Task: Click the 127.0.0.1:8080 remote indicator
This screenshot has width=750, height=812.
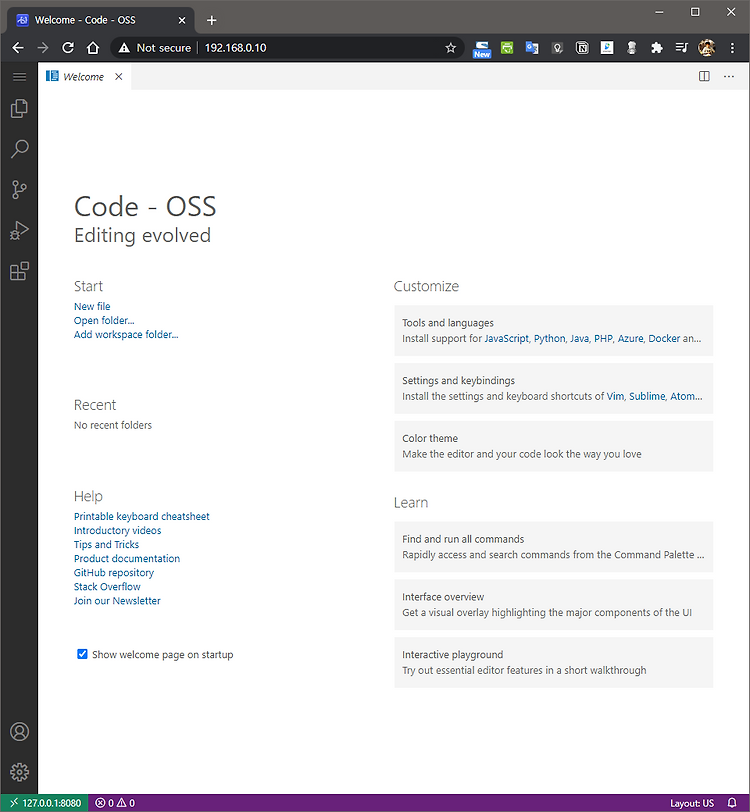Action: point(45,803)
